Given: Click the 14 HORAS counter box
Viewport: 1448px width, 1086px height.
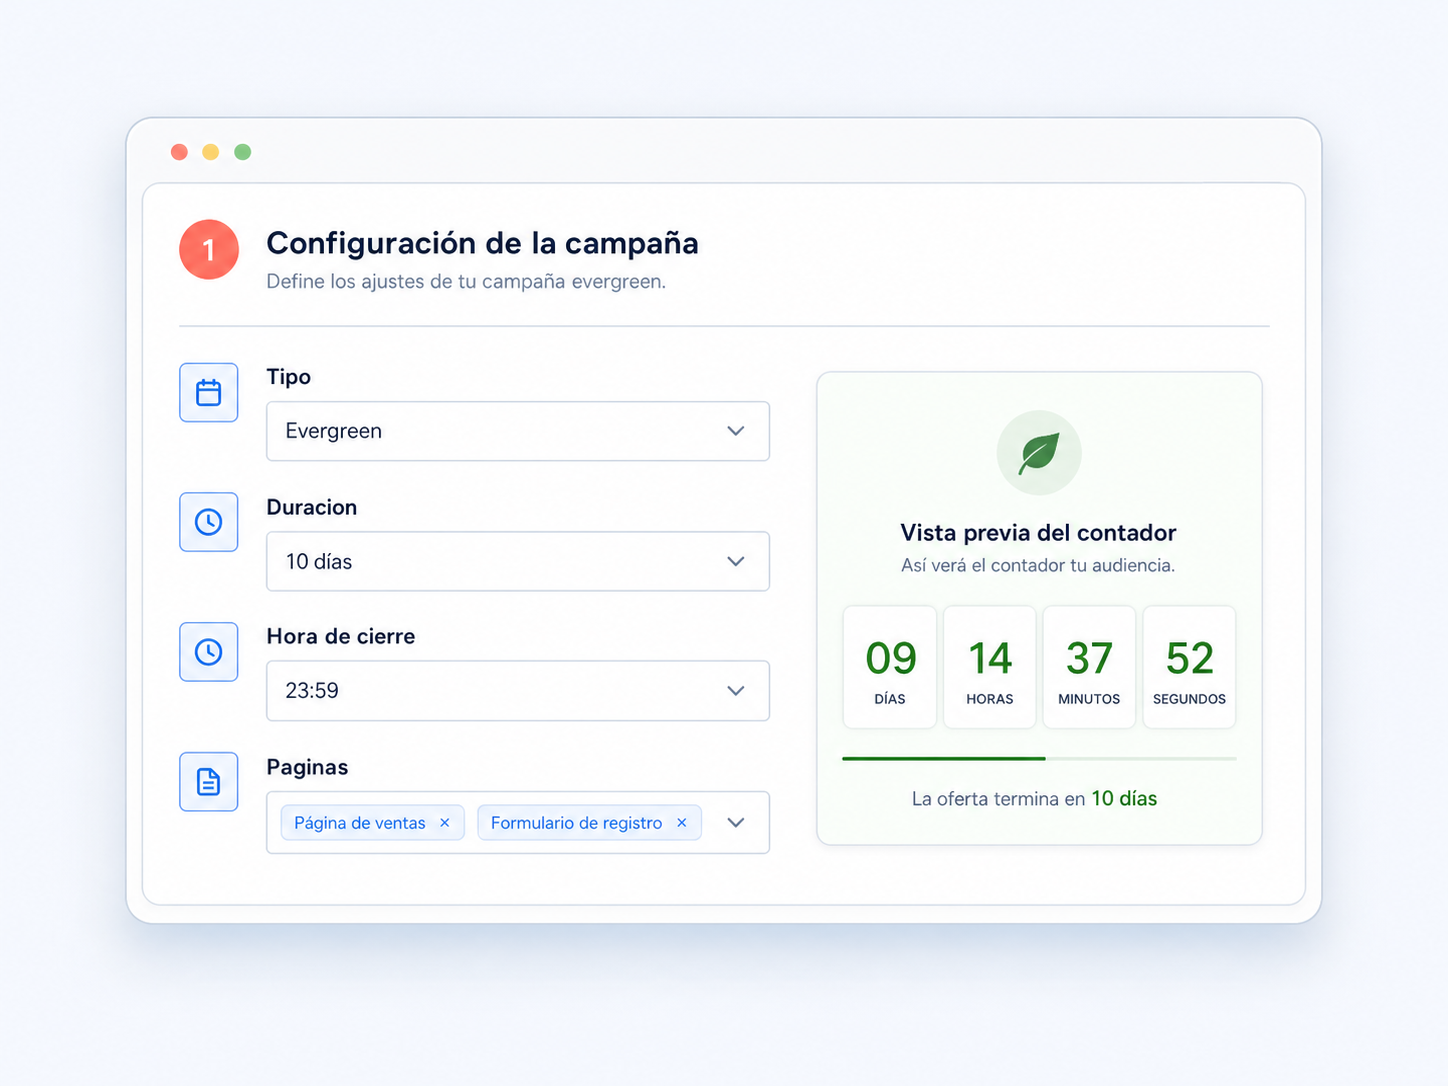Looking at the screenshot, I should (990, 667).
